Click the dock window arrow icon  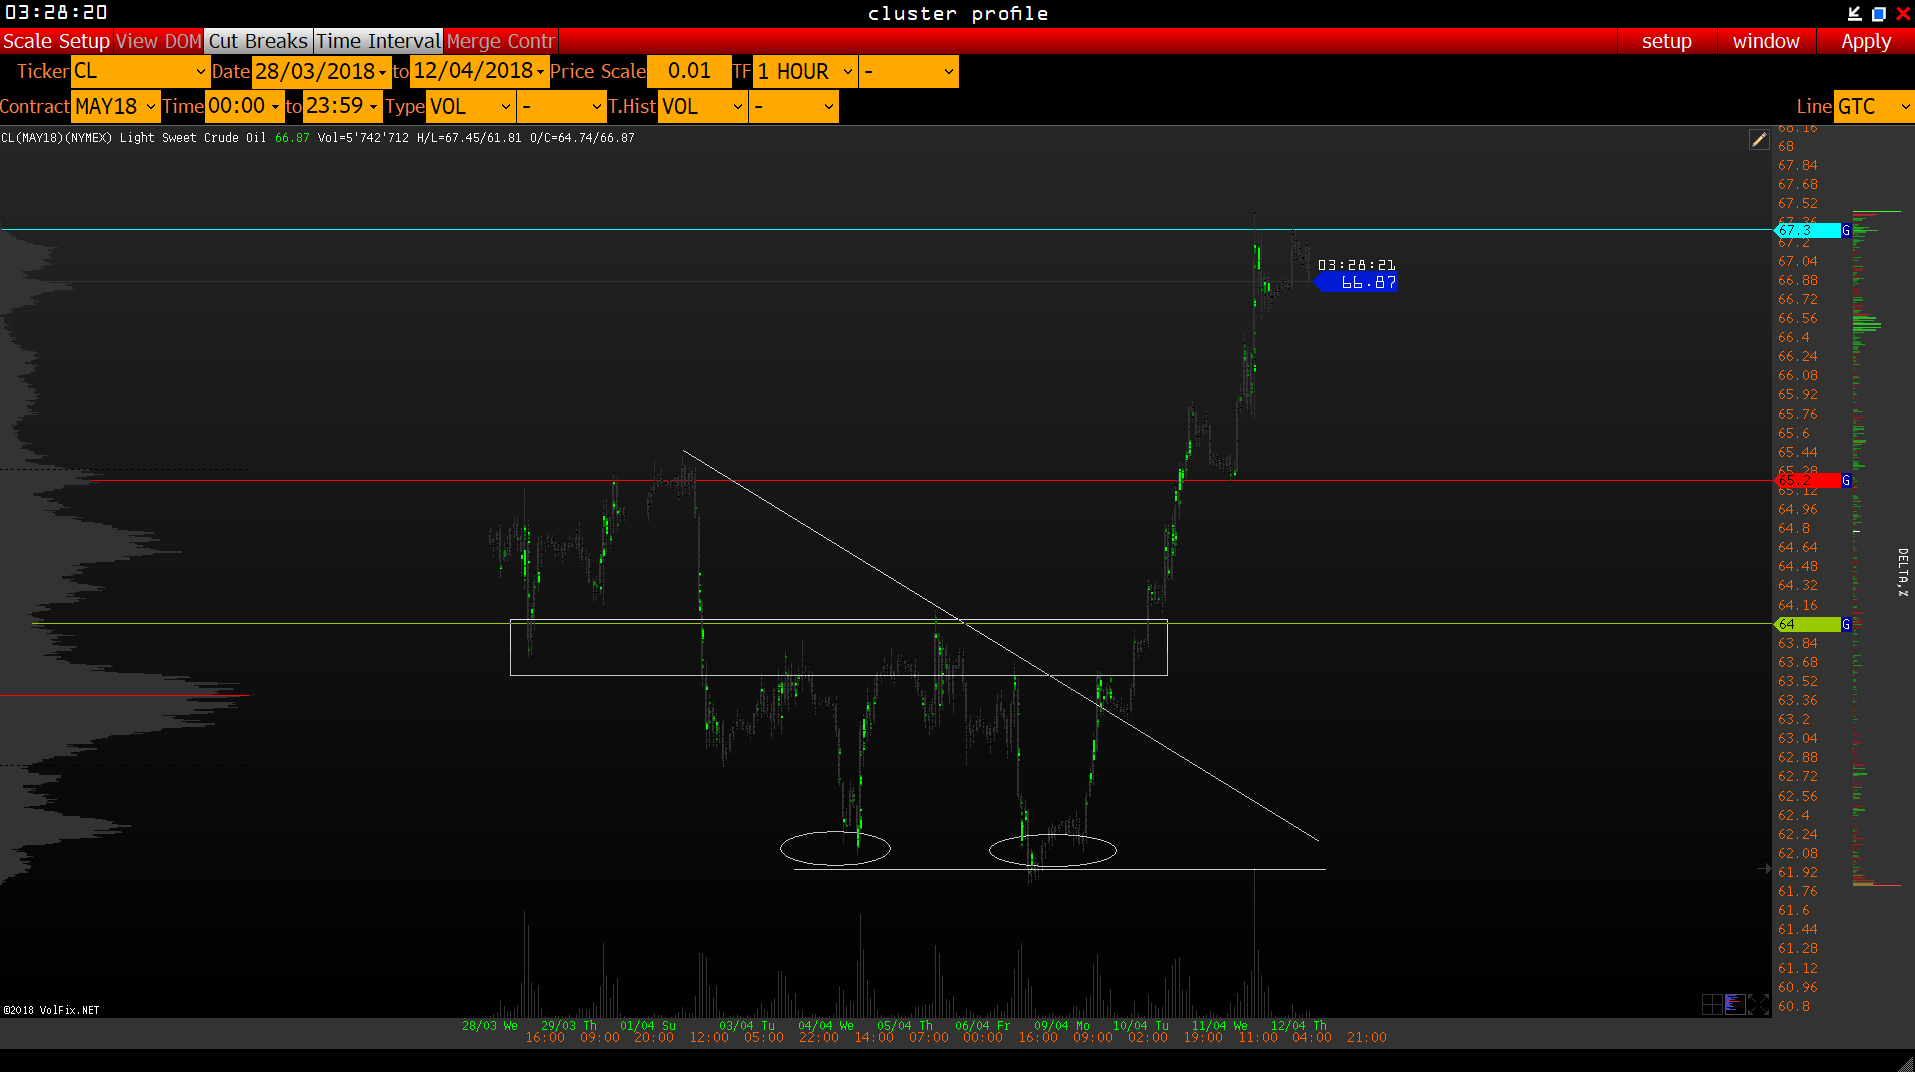[1855, 13]
